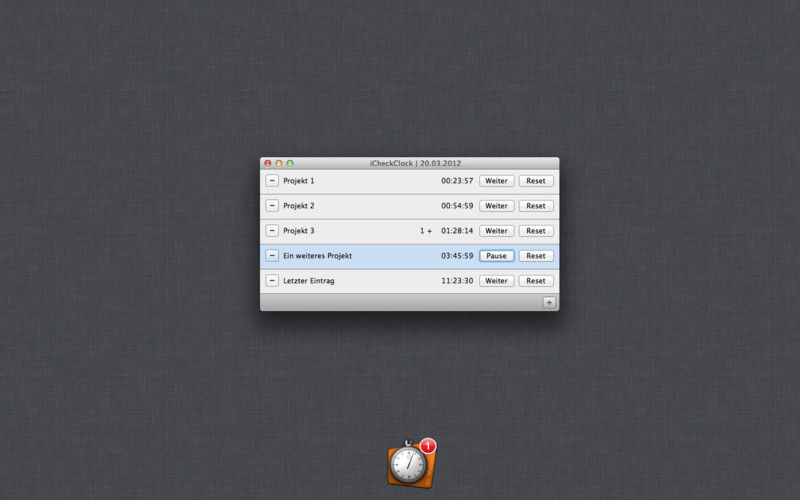
Task: Add a new entry with the plus button
Action: [549, 303]
